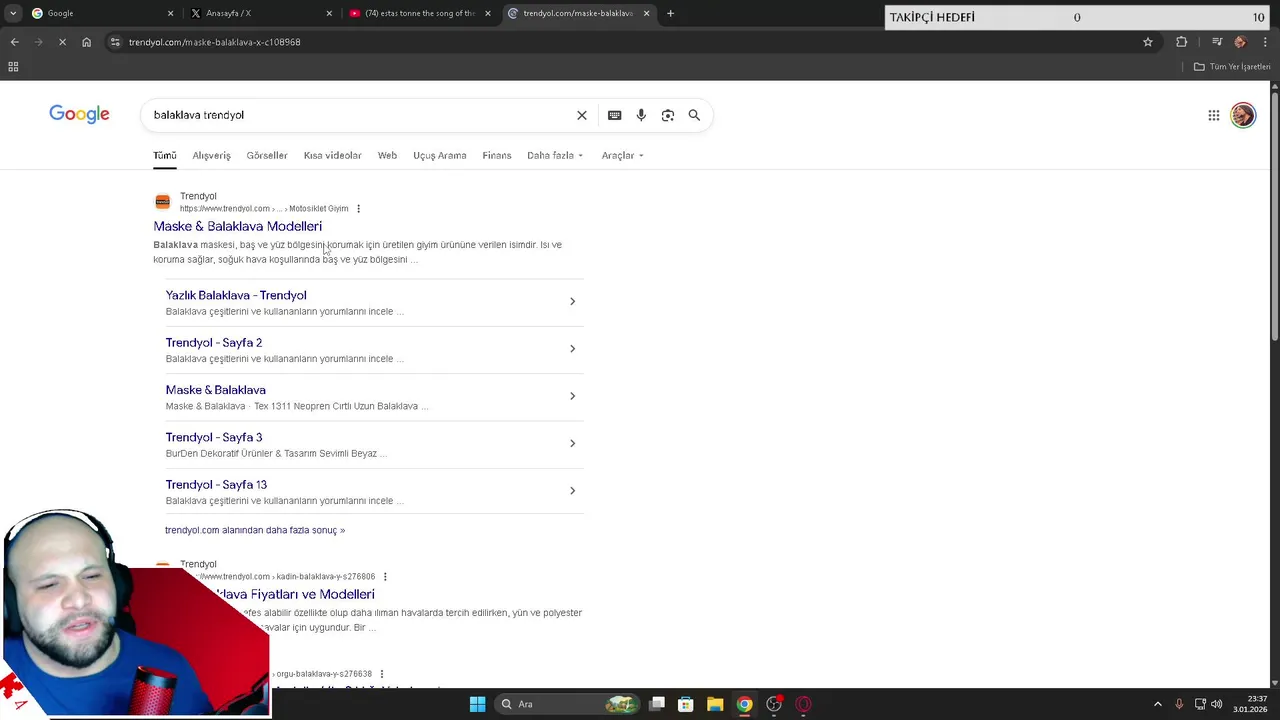Close the Anasayfa / X tab
The width and height of the screenshot is (1280, 720).
tap(329, 13)
